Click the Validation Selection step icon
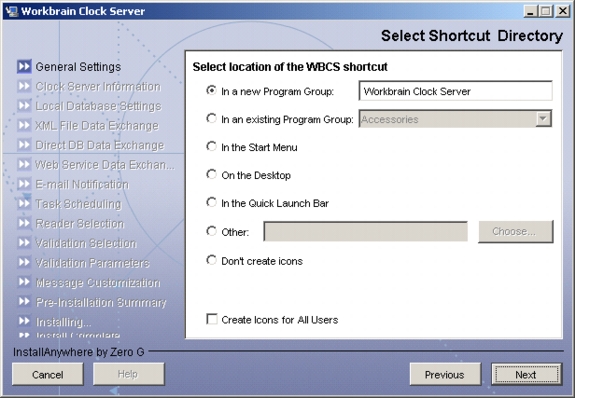The image size is (591, 415). (24, 243)
